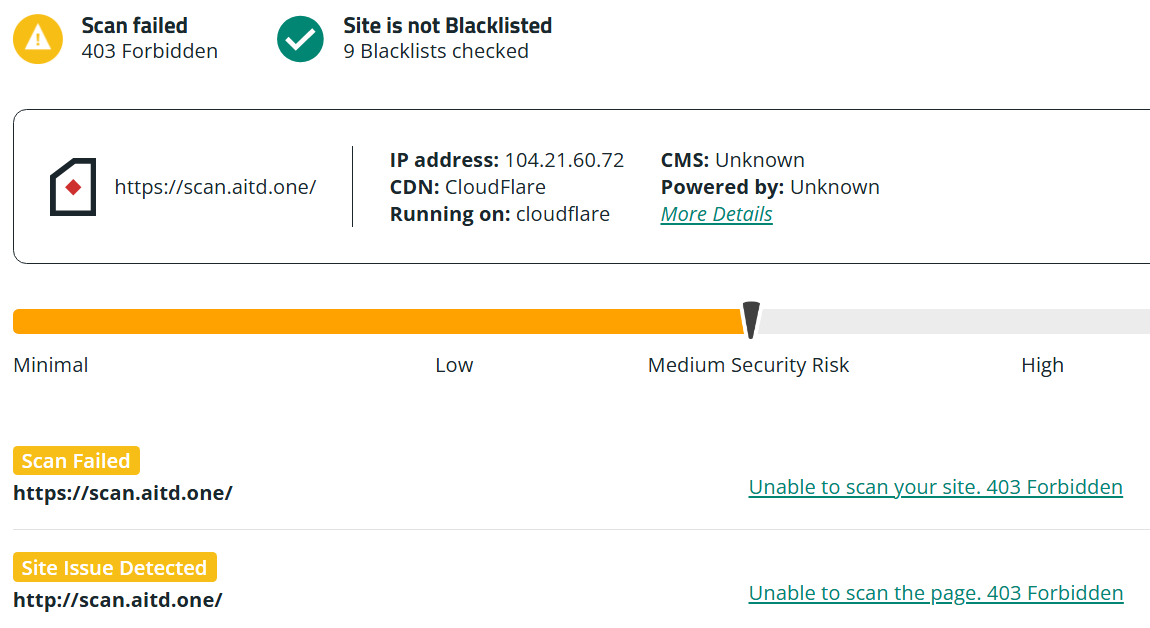Click the IP address 104.21.60.72

(x=564, y=160)
